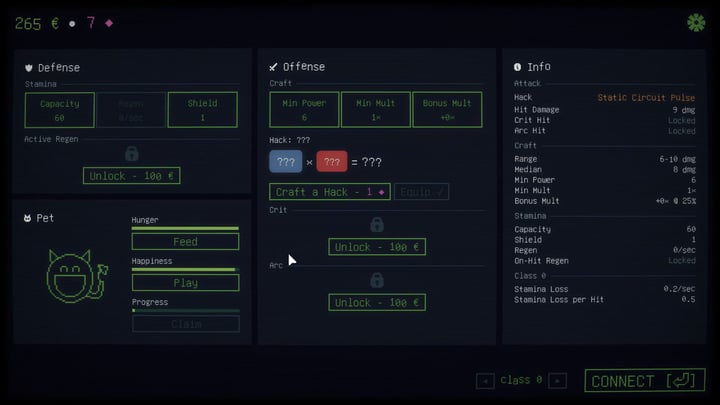Click the class 0 label
Image resolution: width=720 pixels, height=405 pixels.
pos(521,380)
